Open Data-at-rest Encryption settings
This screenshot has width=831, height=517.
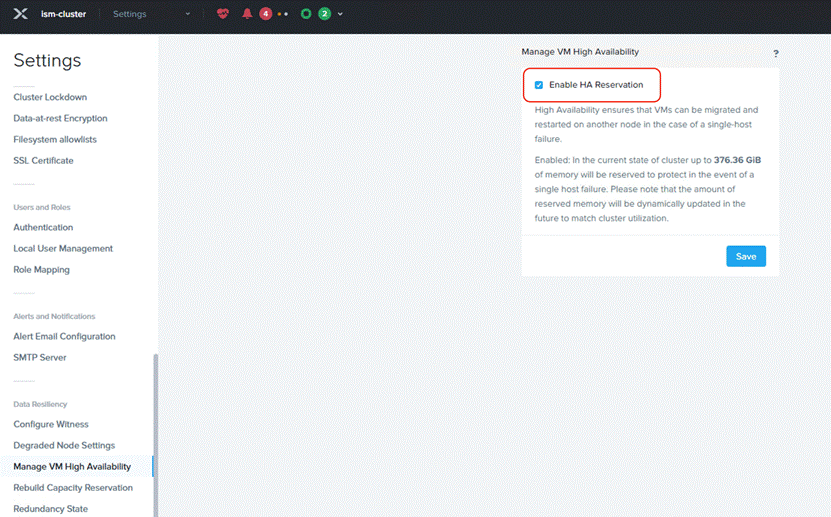point(60,118)
